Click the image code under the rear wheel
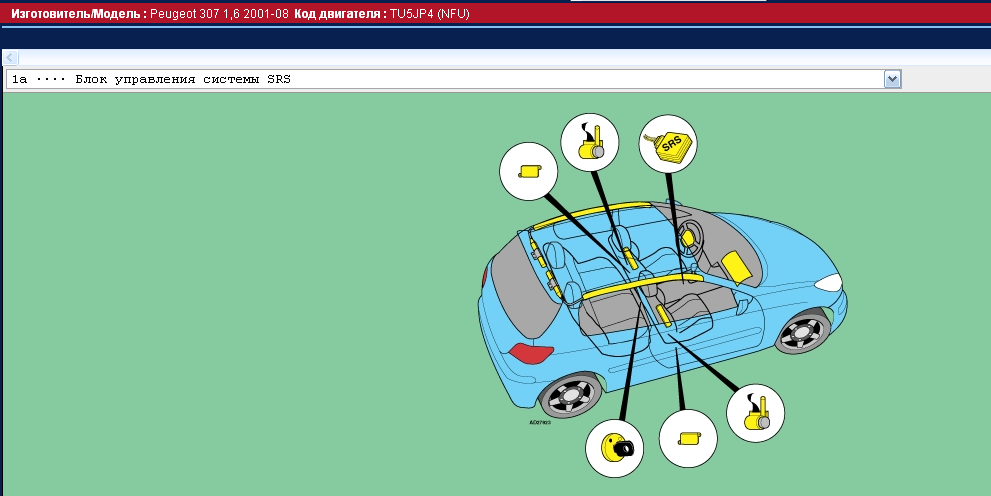The height and width of the screenshot is (496, 991). click(x=540, y=422)
